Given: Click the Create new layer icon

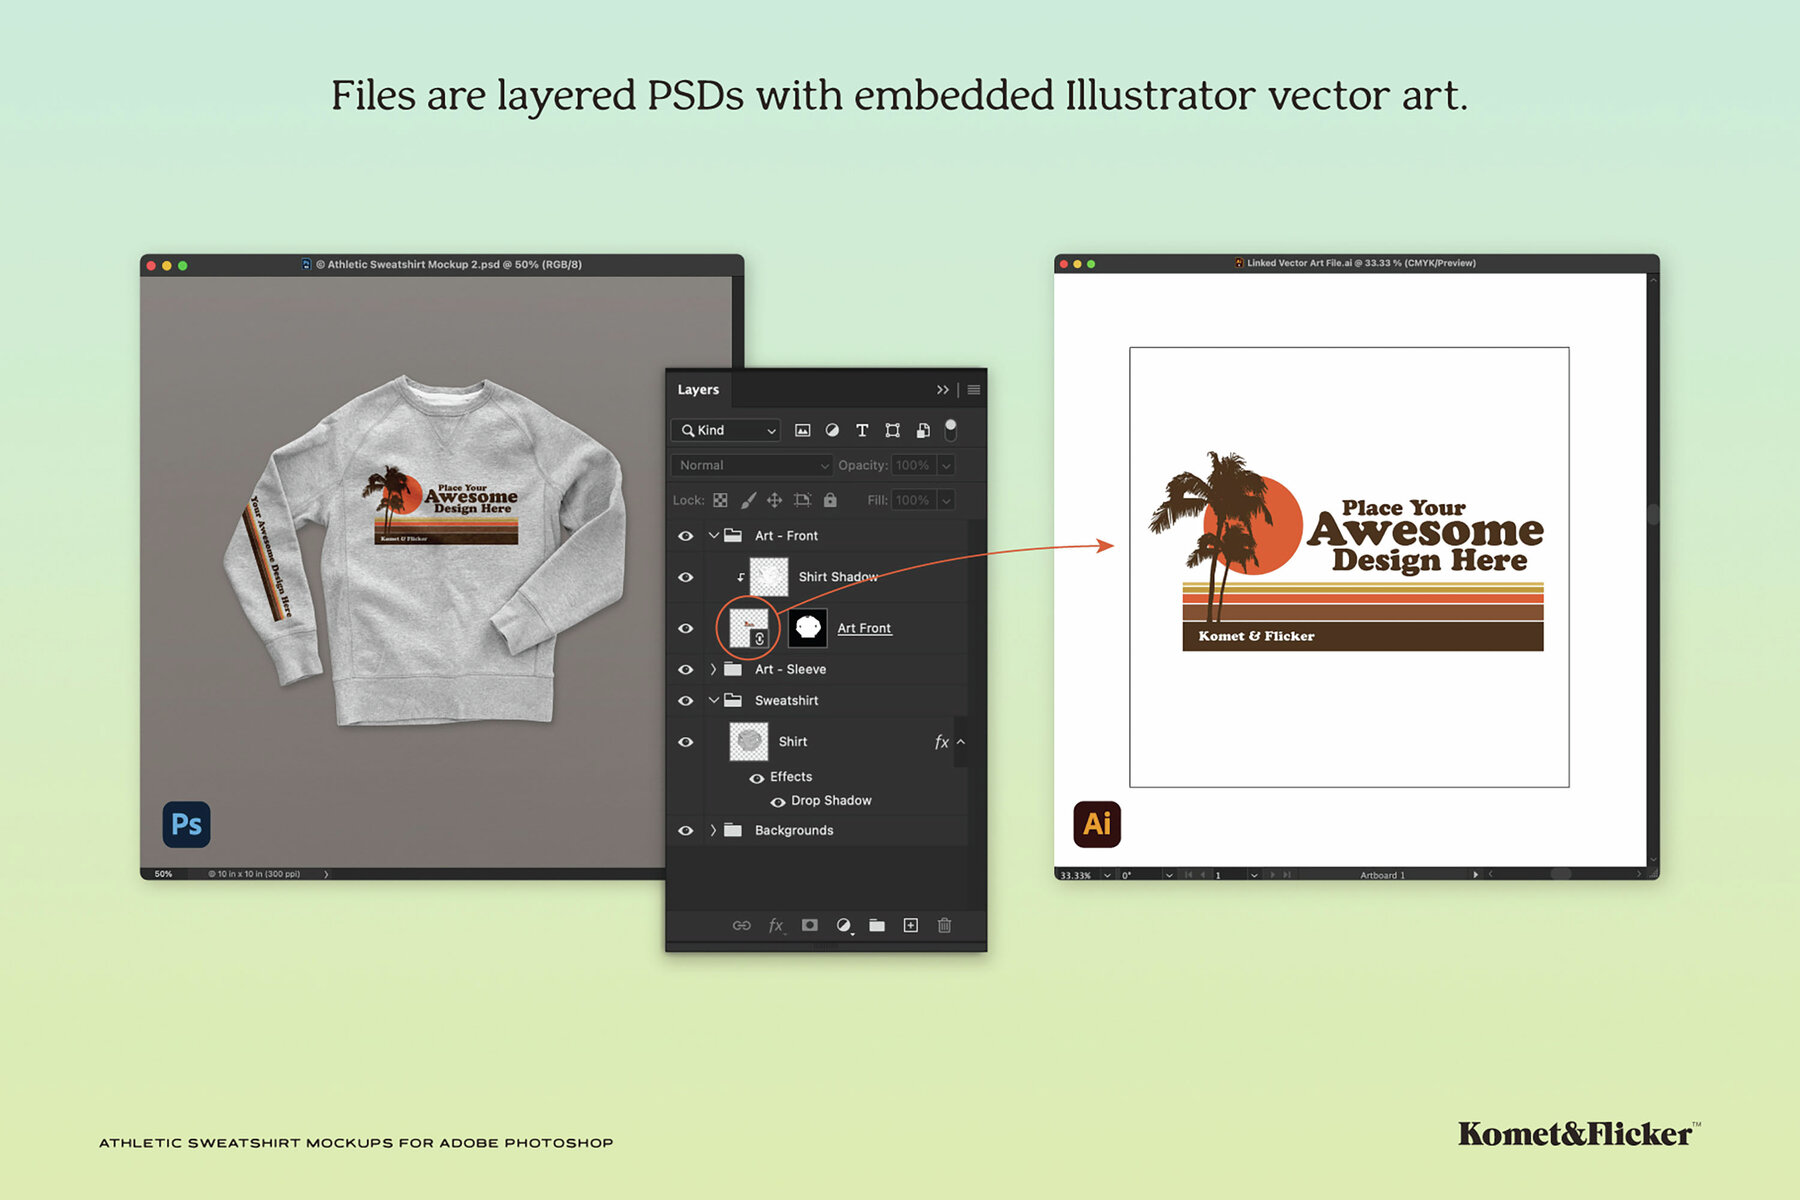Looking at the screenshot, I should pyautogui.click(x=911, y=924).
